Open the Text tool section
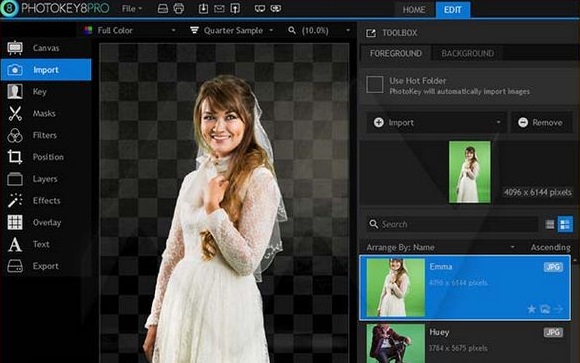This screenshot has width=580, height=363. point(46,244)
